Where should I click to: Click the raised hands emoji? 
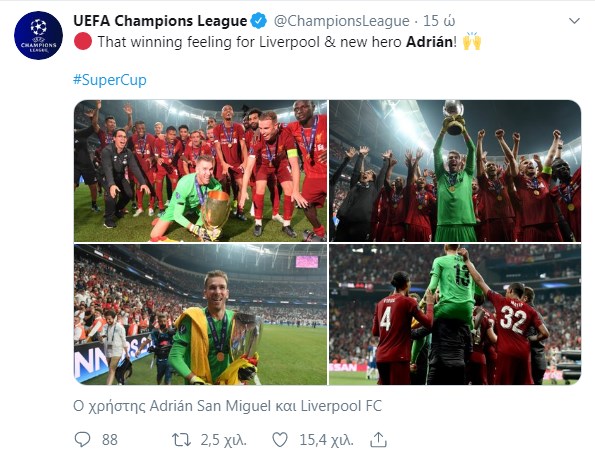(x=472, y=42)
